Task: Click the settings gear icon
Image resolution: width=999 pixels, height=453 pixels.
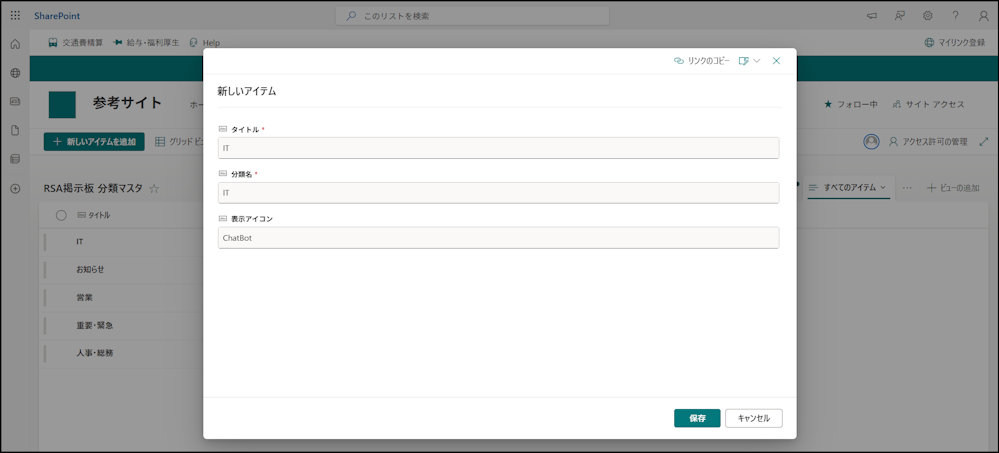Action: click(x=928, y=15)
